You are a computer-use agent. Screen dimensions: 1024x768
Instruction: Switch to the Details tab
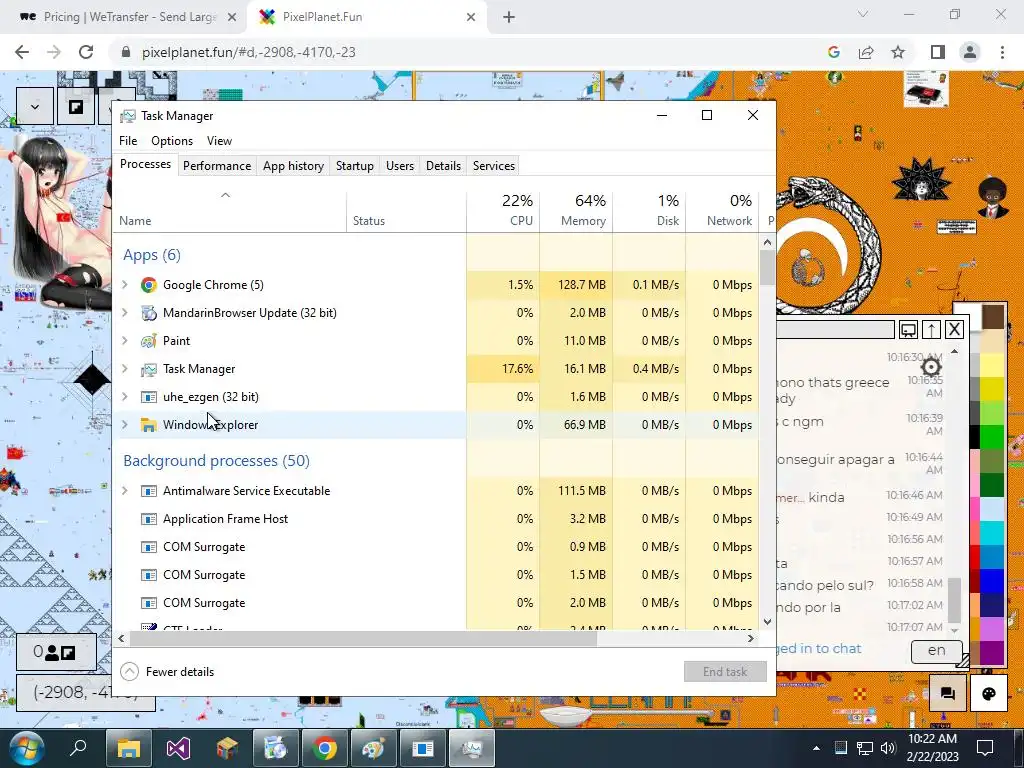point(443,166)
